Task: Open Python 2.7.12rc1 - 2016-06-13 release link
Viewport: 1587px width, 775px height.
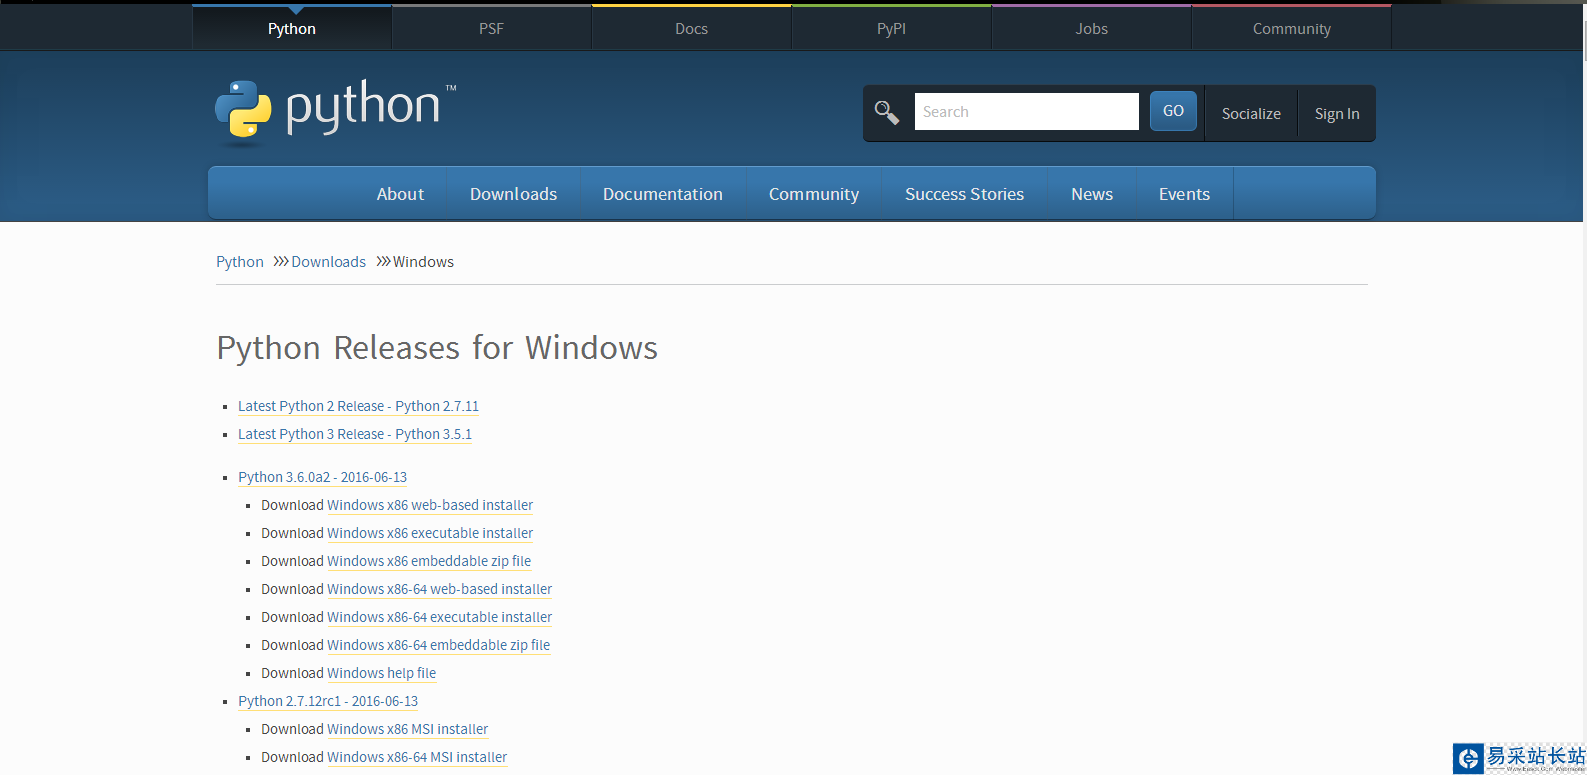Action: coord(328,701)
